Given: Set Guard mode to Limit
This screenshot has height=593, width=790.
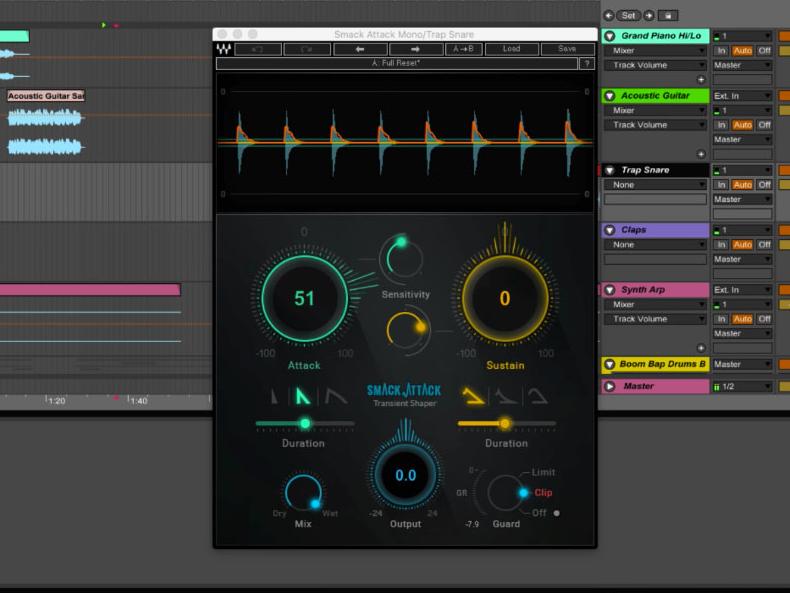Looking at the screenshot, I should (543, 472).
